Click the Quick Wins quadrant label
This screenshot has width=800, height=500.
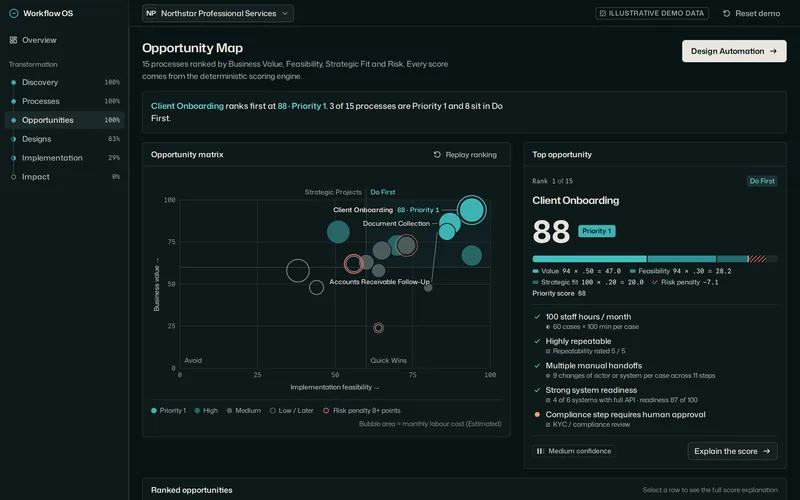click(388, 360)
